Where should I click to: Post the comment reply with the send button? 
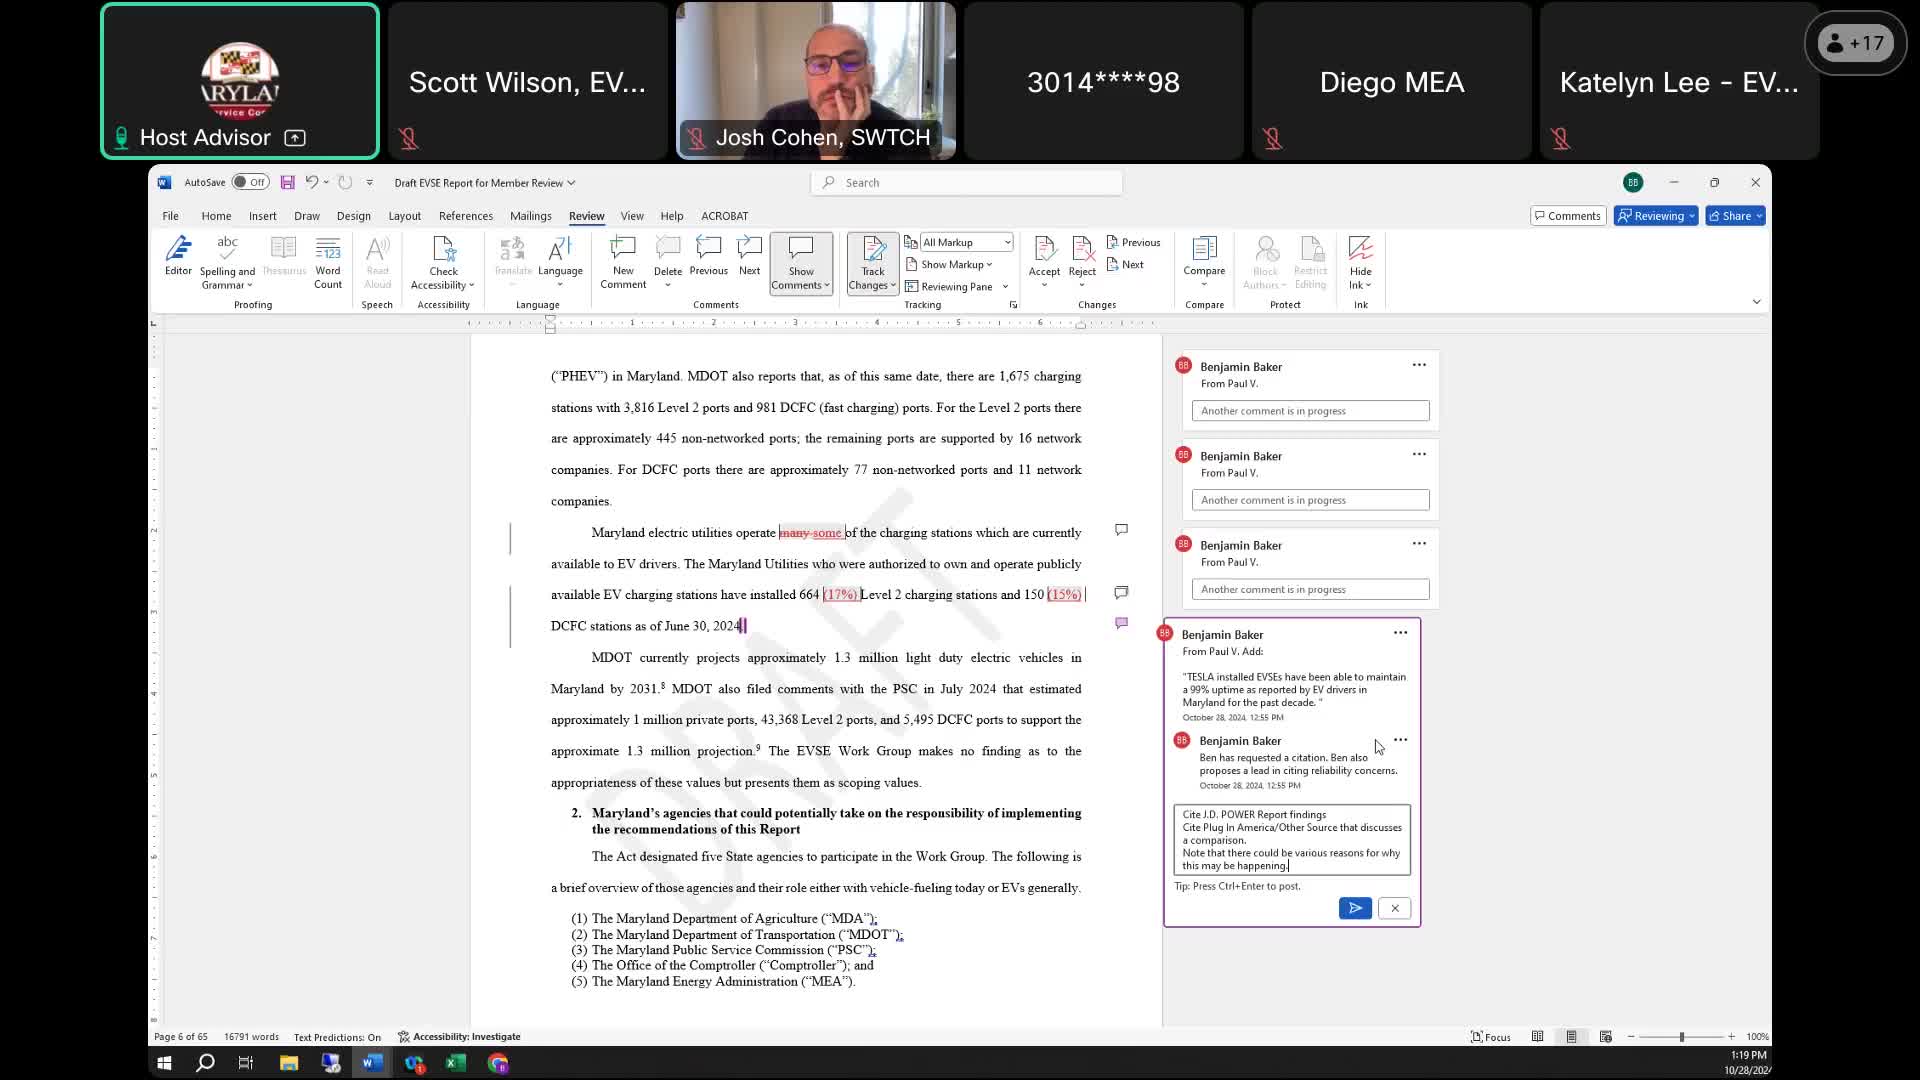pyautogui.click(x=1355, y=908)
